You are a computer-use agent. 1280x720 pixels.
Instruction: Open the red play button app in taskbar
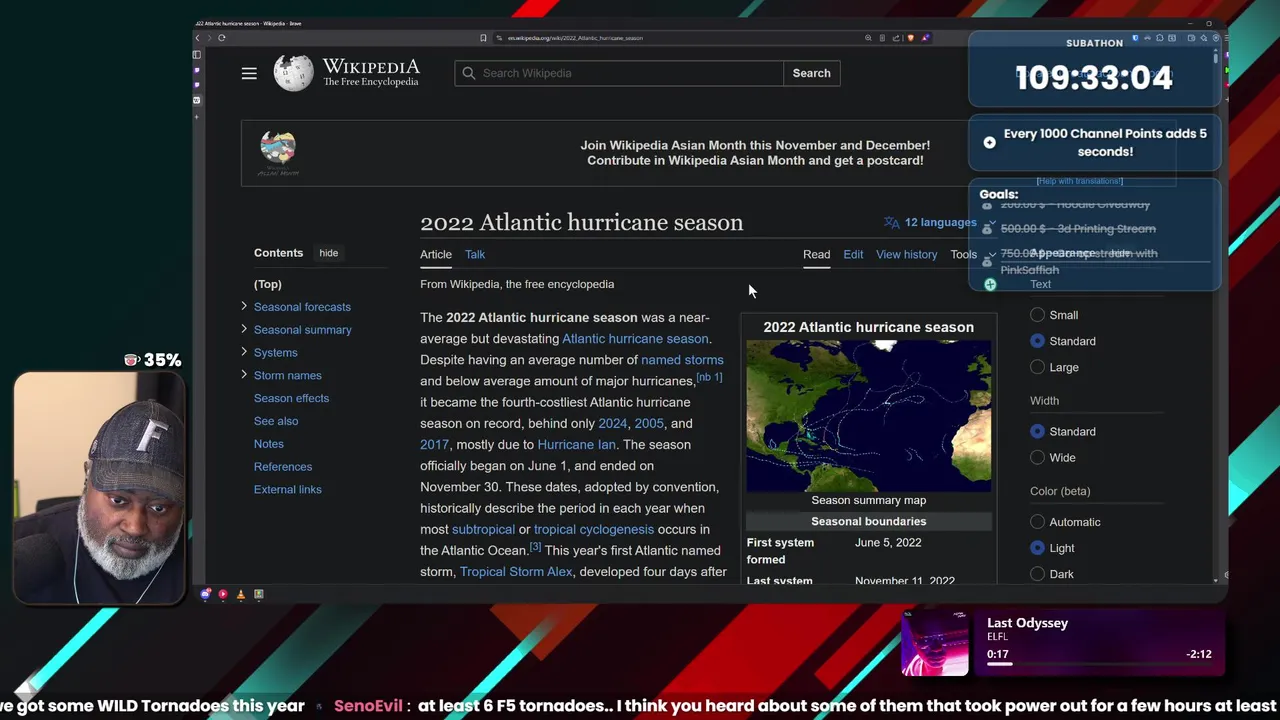pos(223,594)
